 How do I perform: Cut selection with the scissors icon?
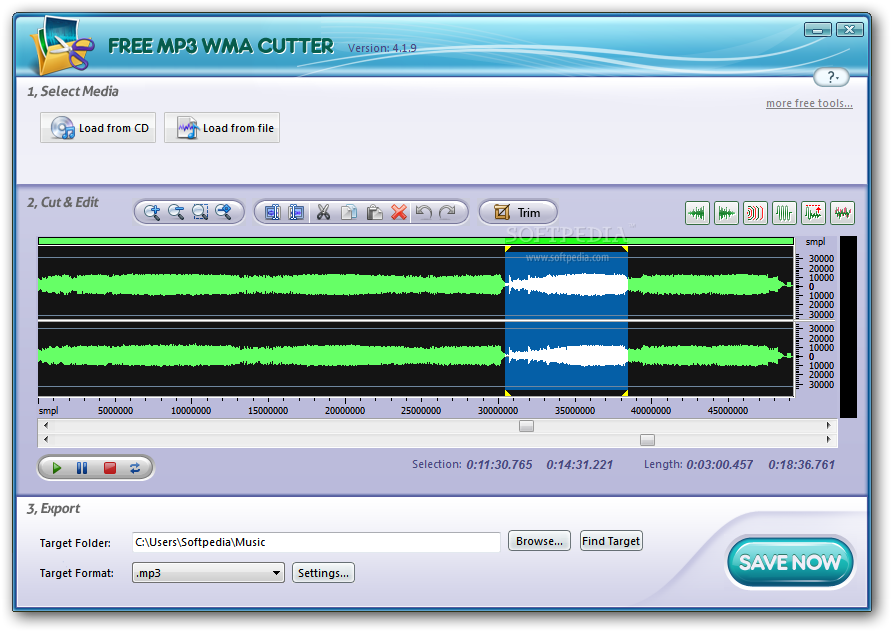pyautogui.click(x=323, y=212)
